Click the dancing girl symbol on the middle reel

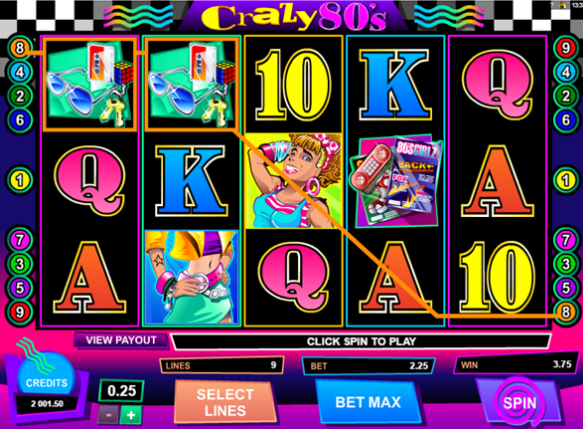pos(294,181)
